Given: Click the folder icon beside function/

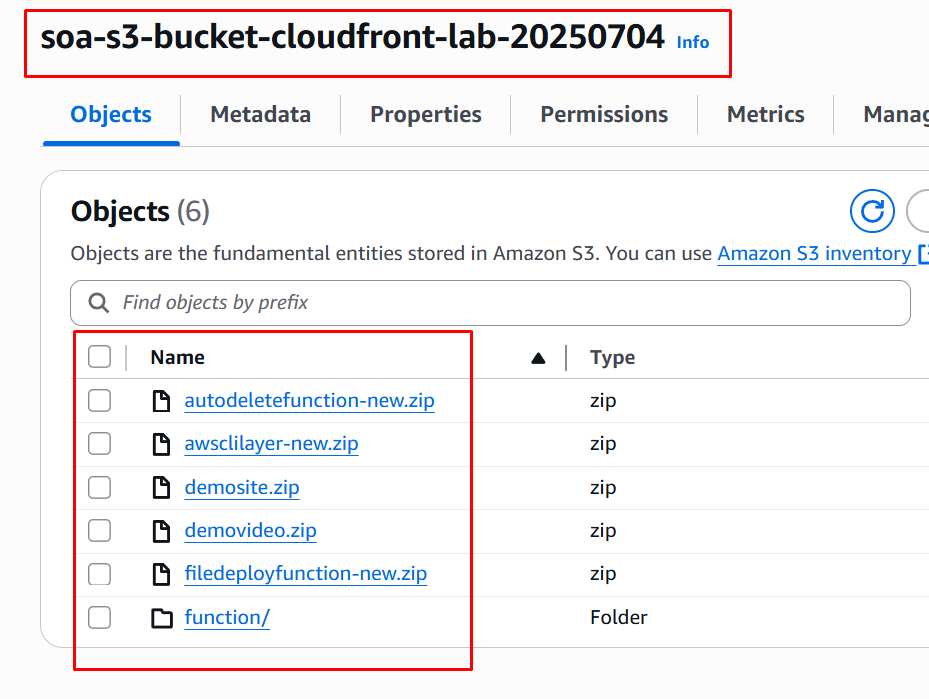Looking at the screenshot, I should tap(161, 618).
